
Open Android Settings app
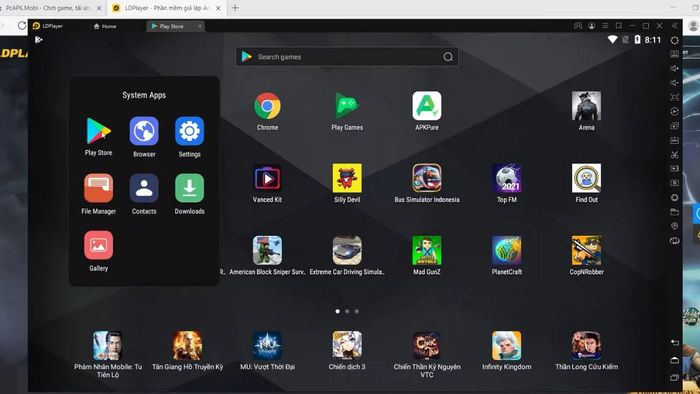(189, 131)
